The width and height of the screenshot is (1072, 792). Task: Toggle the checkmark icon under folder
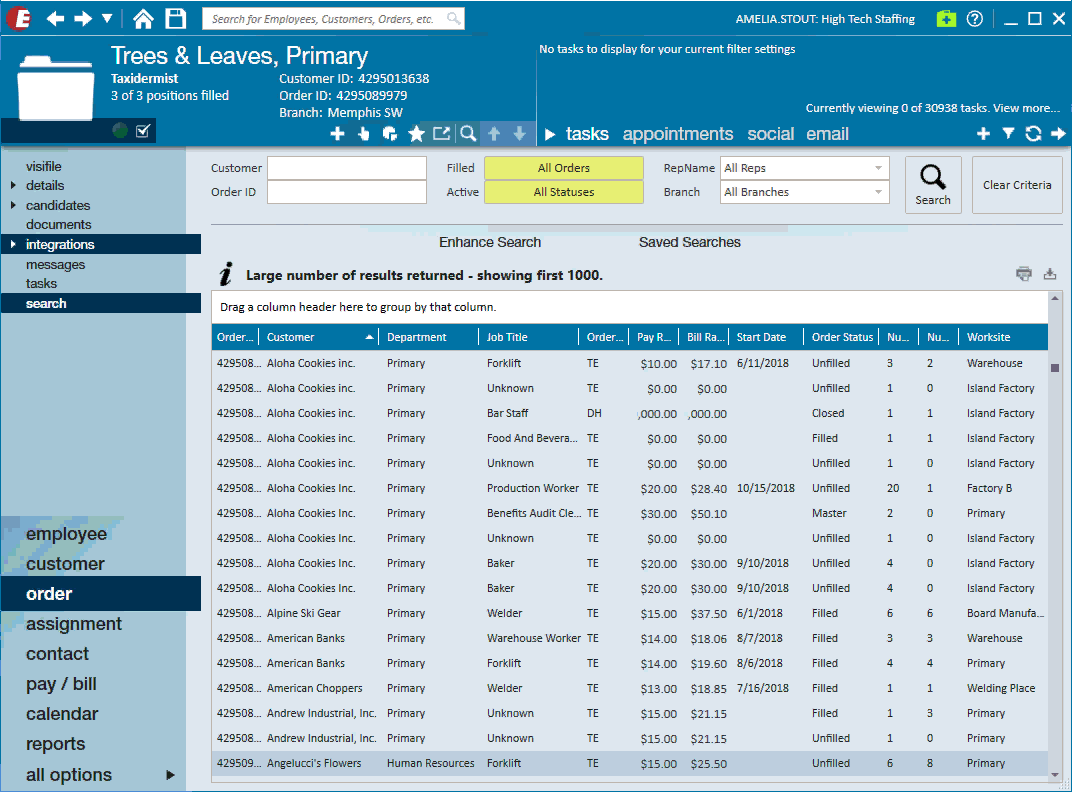pos(143,131)
